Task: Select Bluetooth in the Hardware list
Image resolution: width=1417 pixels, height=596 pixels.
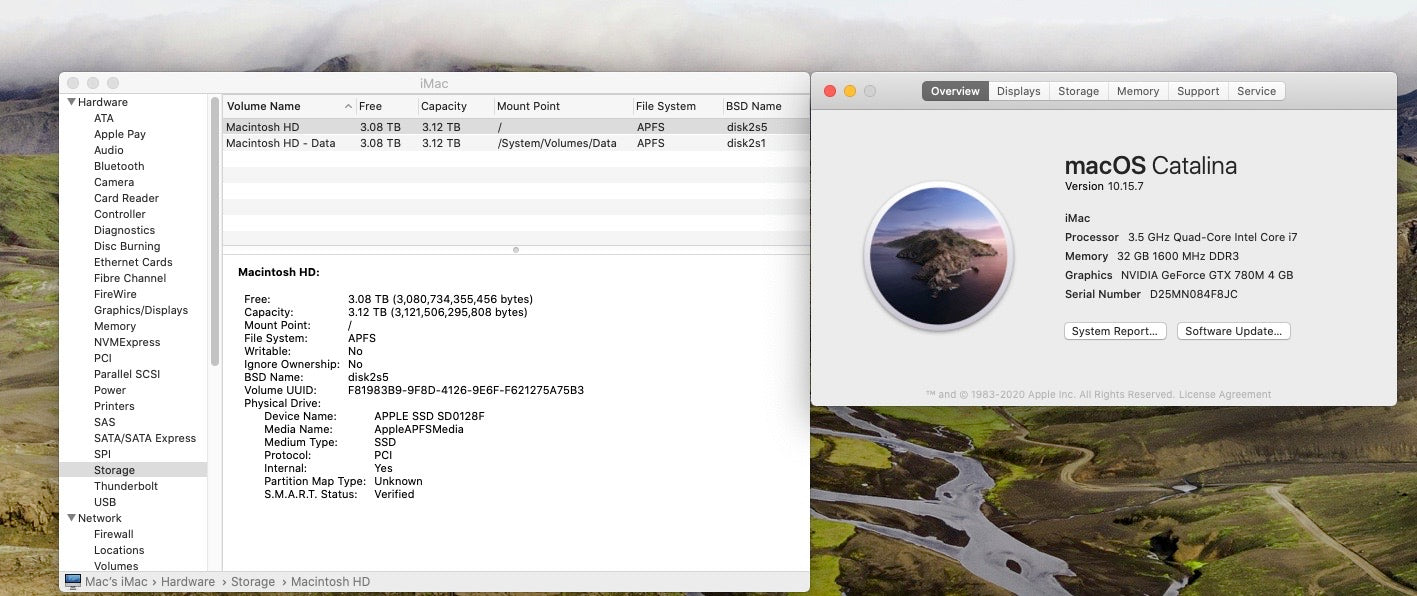Action: [x=118, y=166]
